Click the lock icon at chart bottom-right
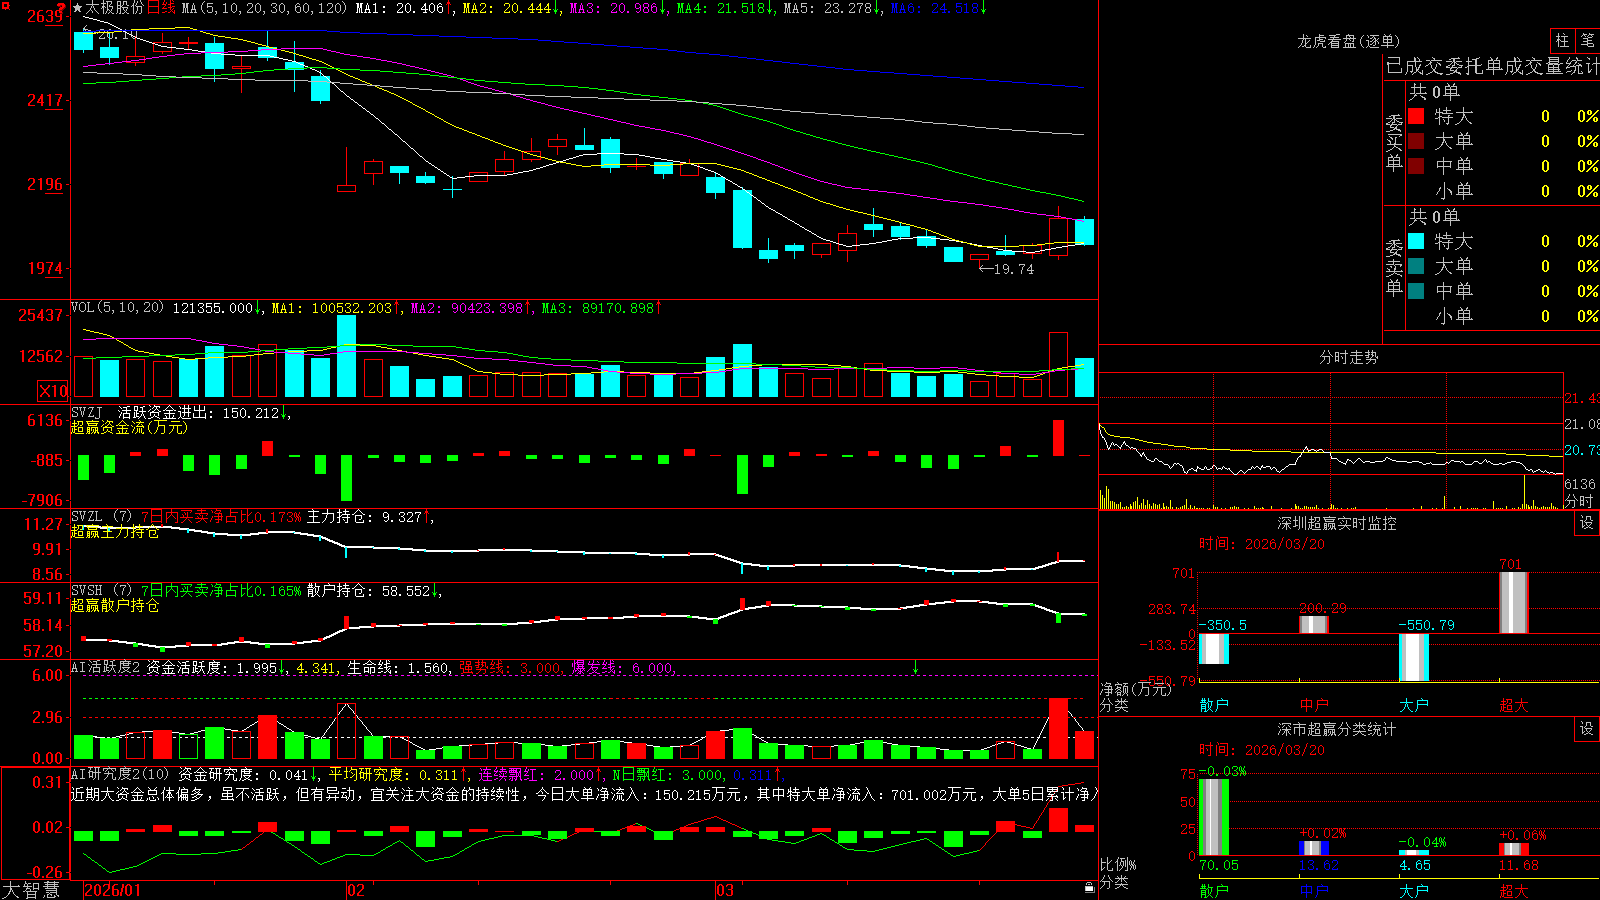1600x900 pixels. coord(1090,887)
